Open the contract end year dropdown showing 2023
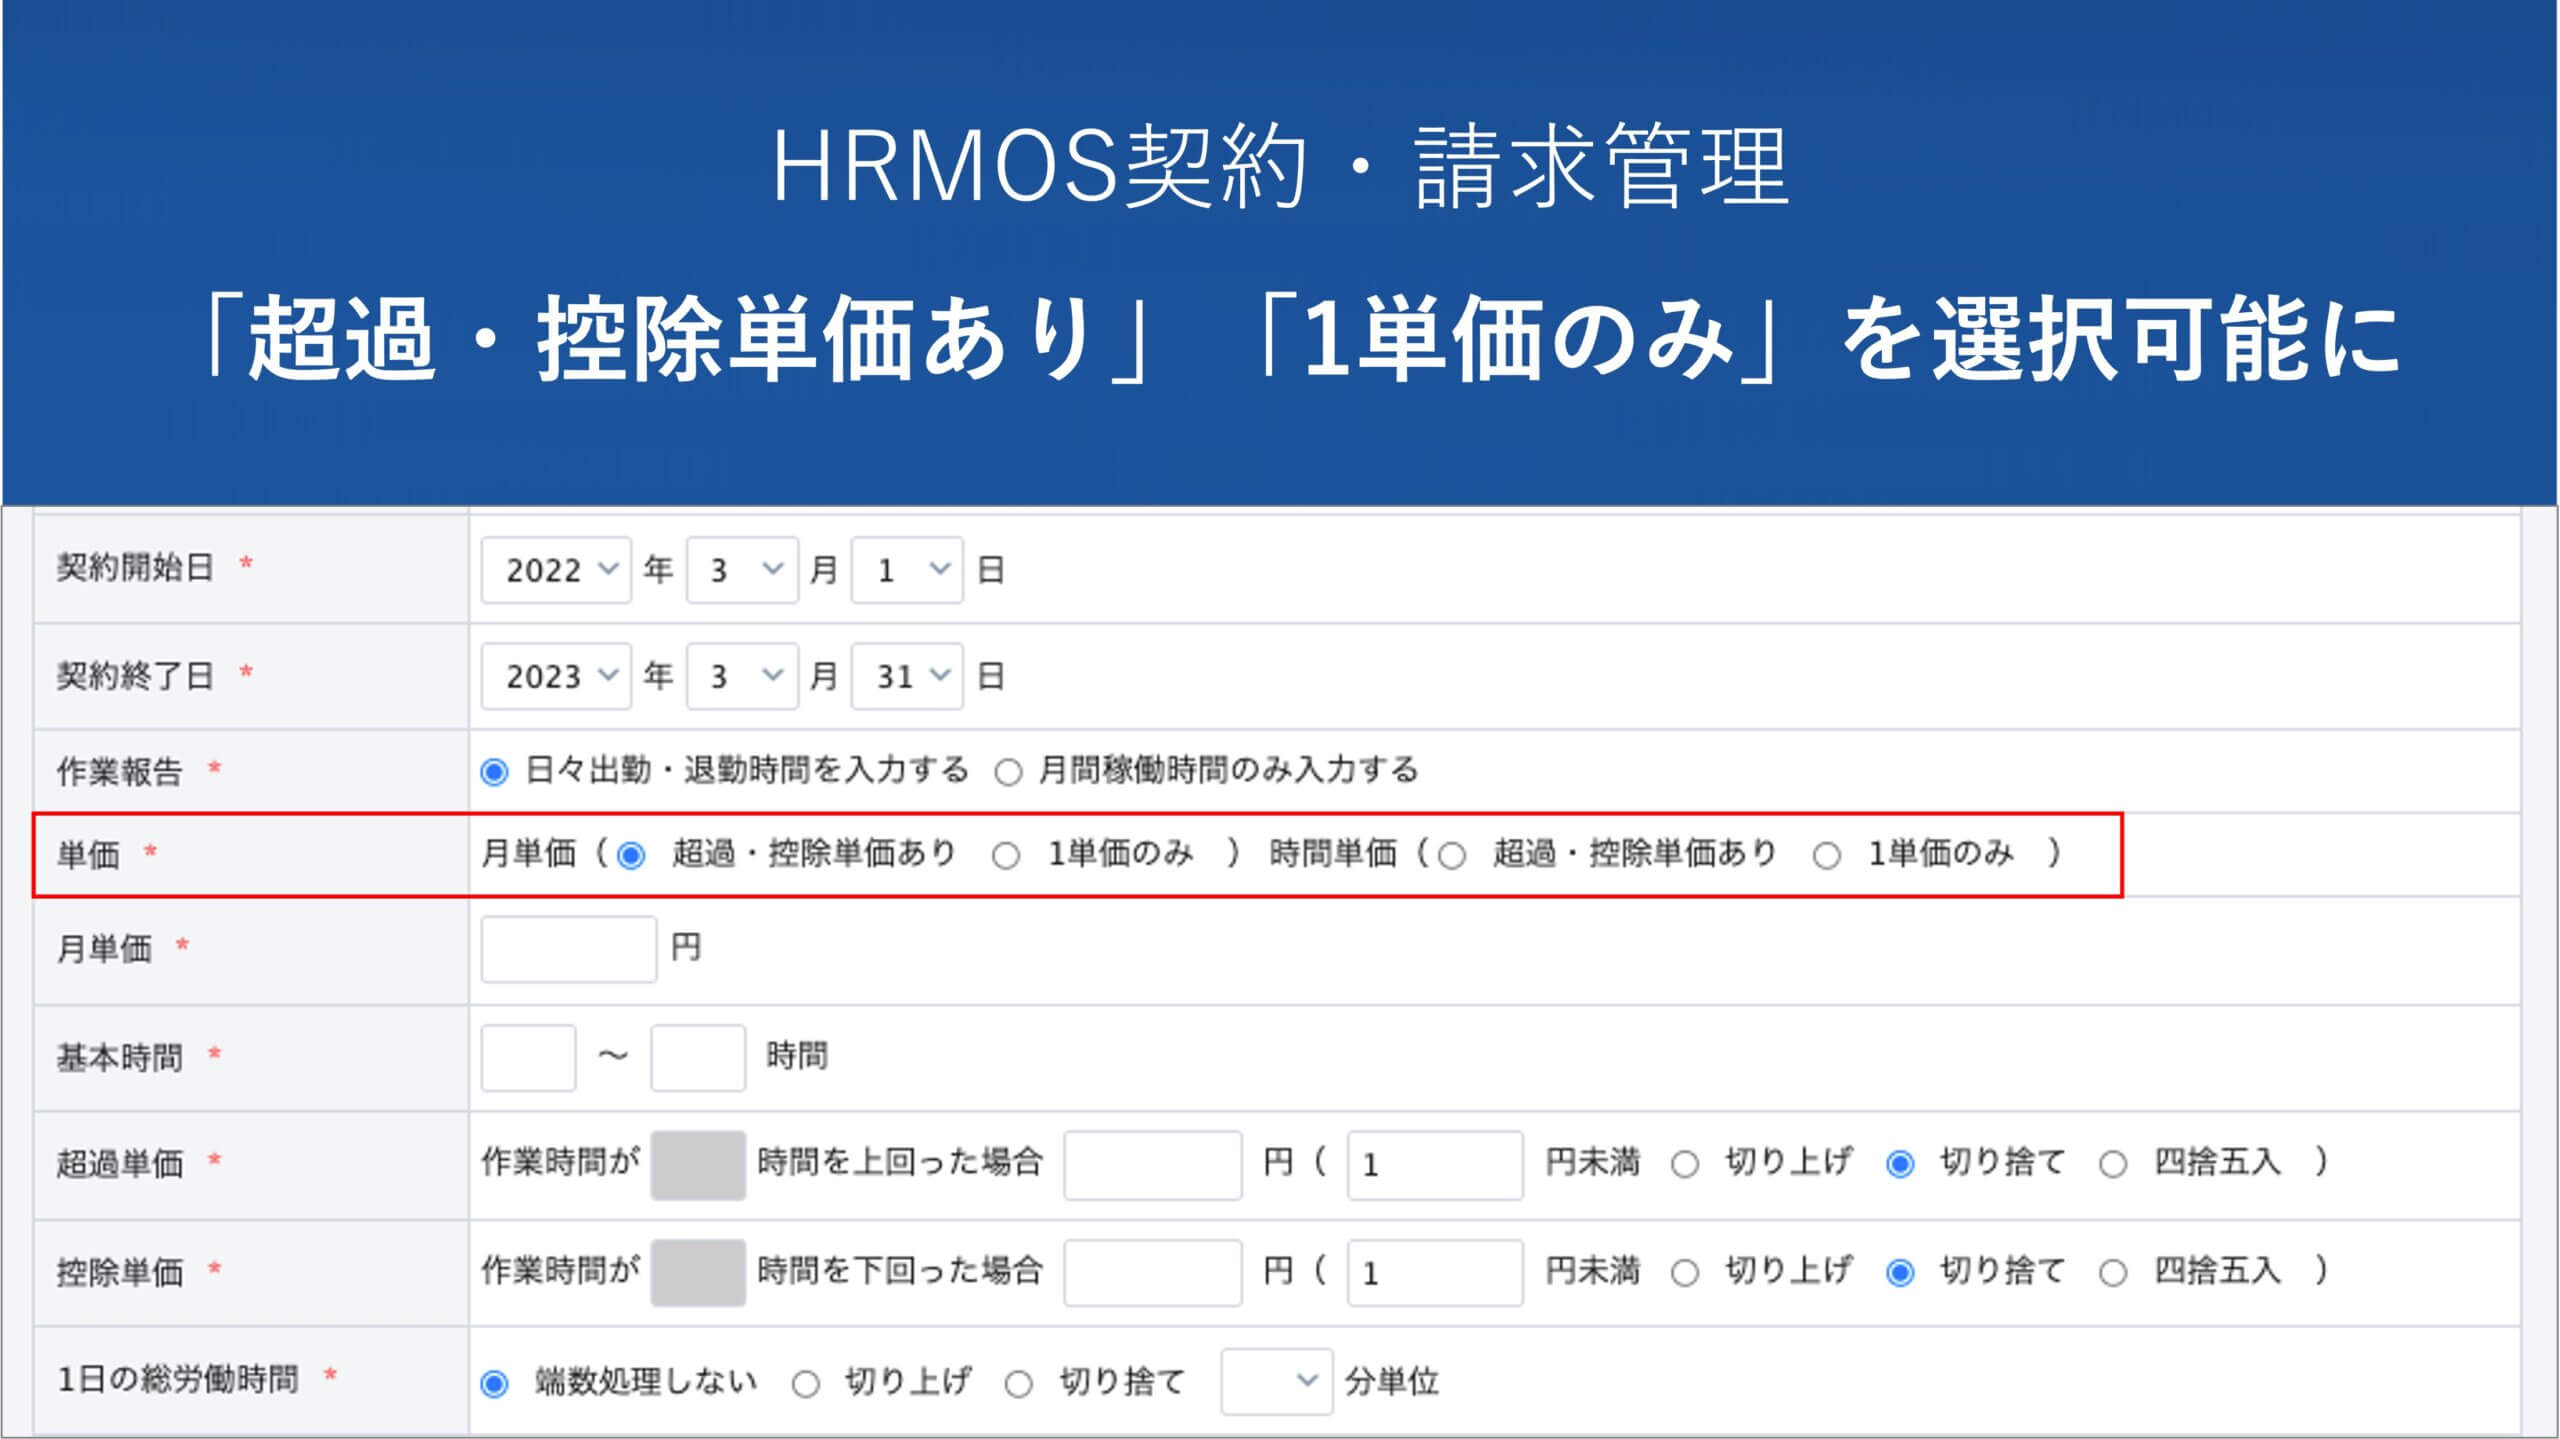Viewport: 2560px width, 1439px height. pos(556,676)
